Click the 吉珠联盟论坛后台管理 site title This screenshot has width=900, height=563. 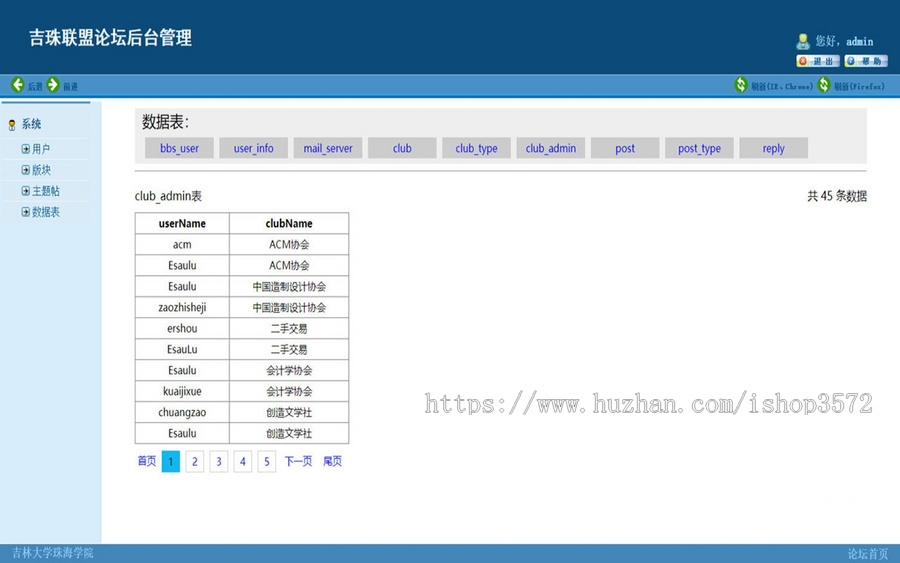pos(110,38)
